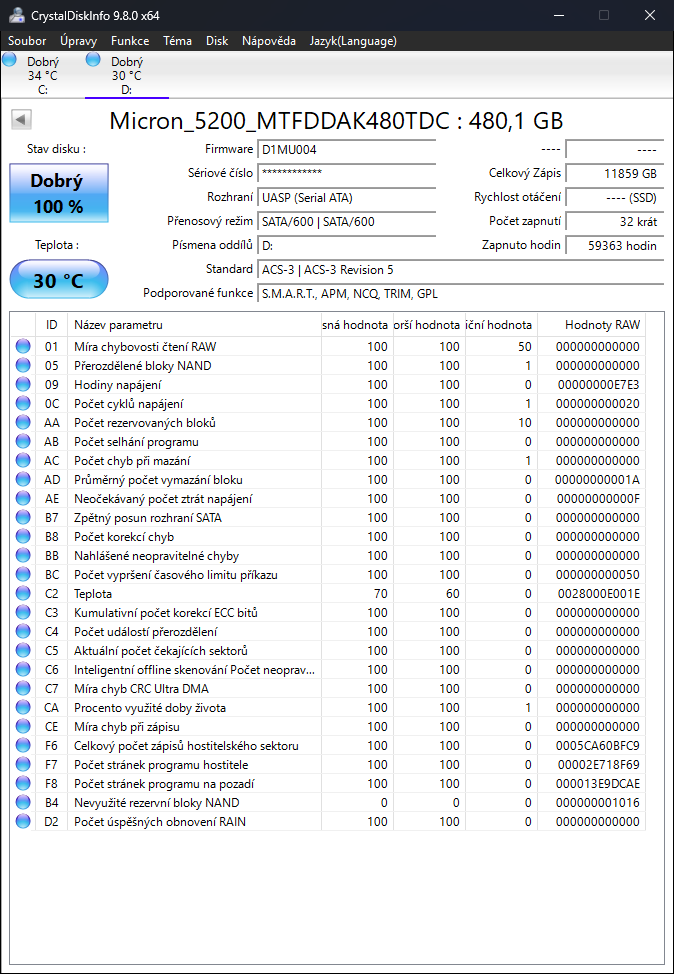Image resolution: width=674 pixels, height=974 pixels.
Task: Open the Soubor menu
Action: pos(27,41)
